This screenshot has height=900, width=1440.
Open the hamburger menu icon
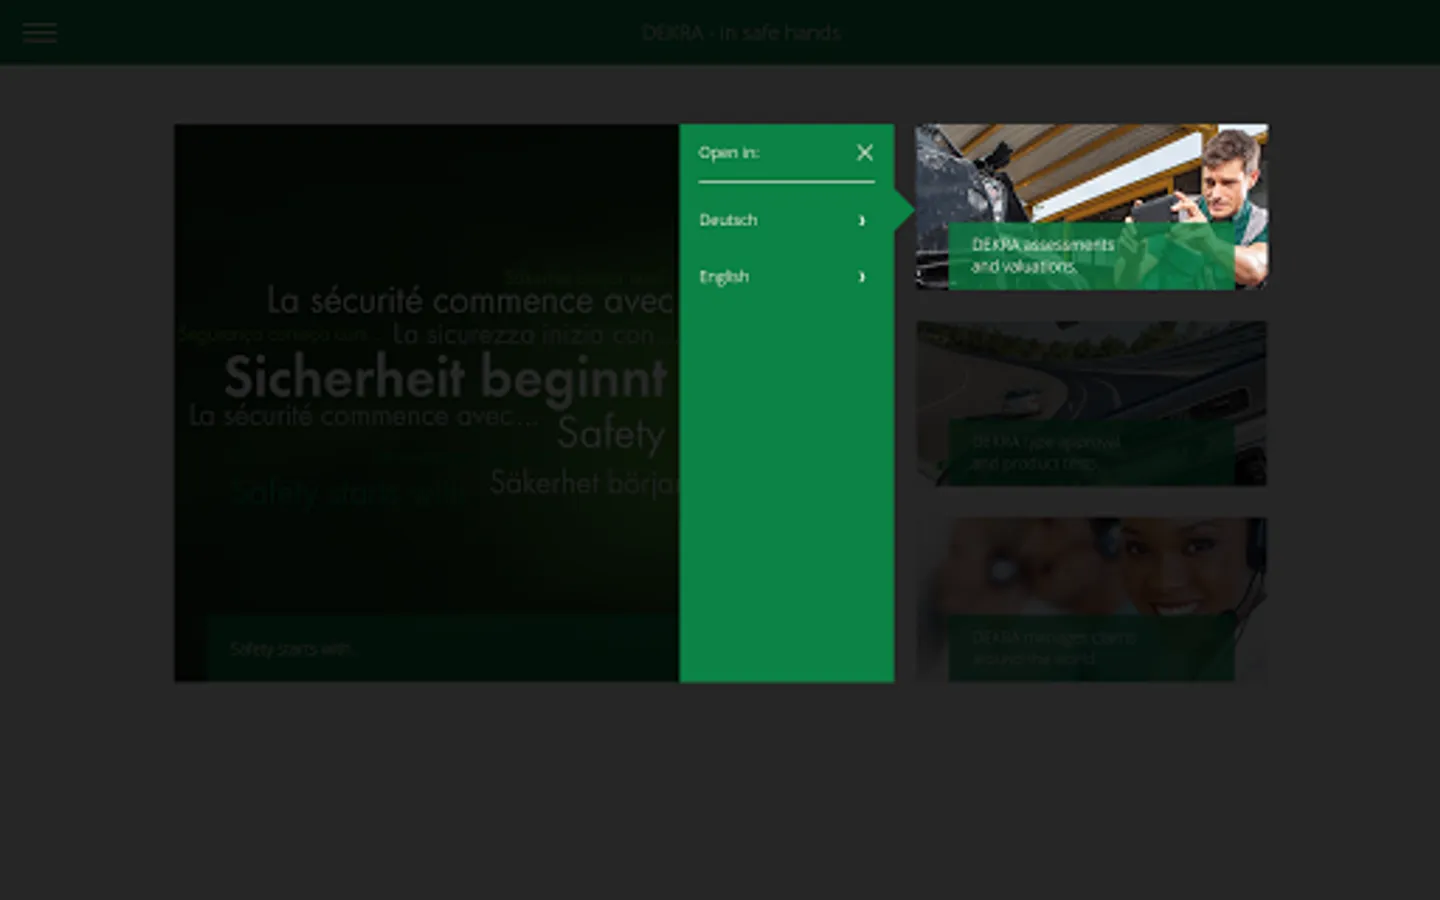point(40,33)
